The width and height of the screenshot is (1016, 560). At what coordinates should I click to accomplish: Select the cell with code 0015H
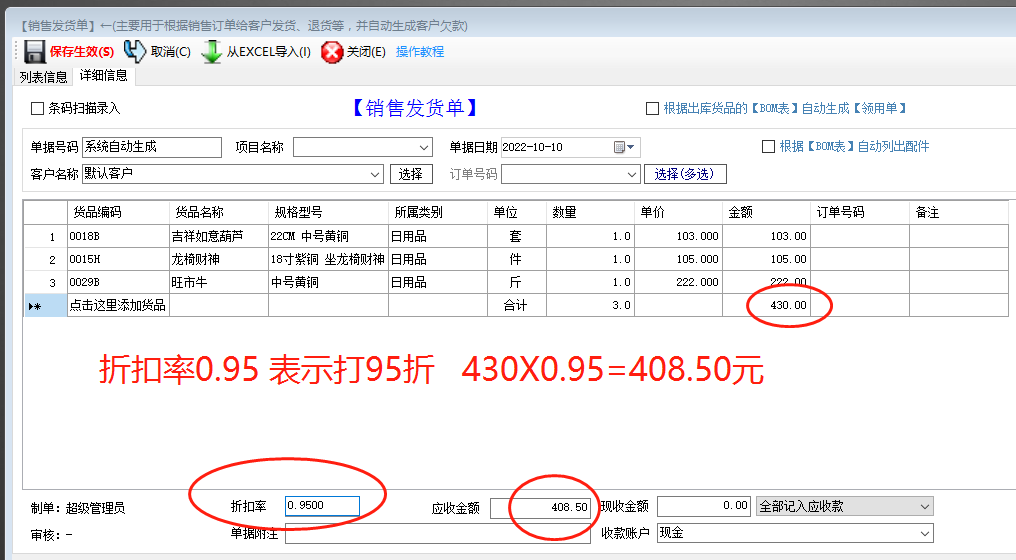[118, 259]
